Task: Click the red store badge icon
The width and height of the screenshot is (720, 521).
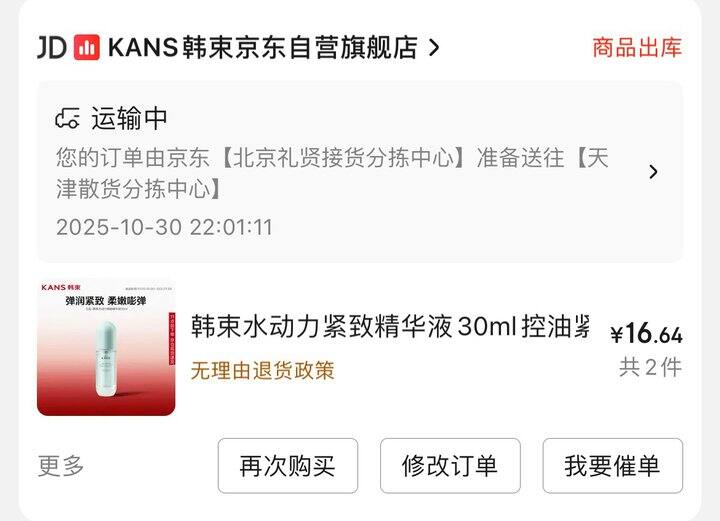Action: [87, 47]
